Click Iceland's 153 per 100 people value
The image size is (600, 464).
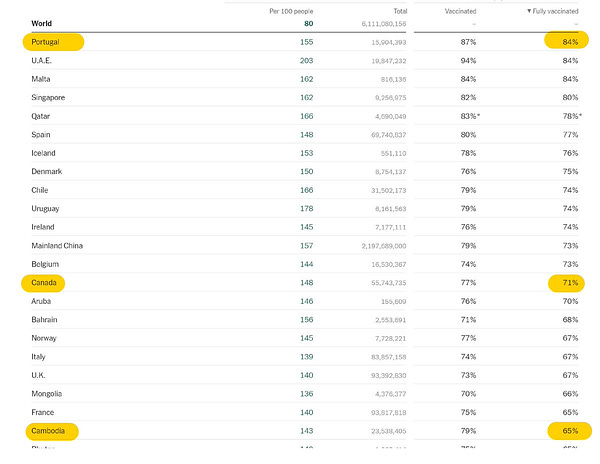[307, 153]
